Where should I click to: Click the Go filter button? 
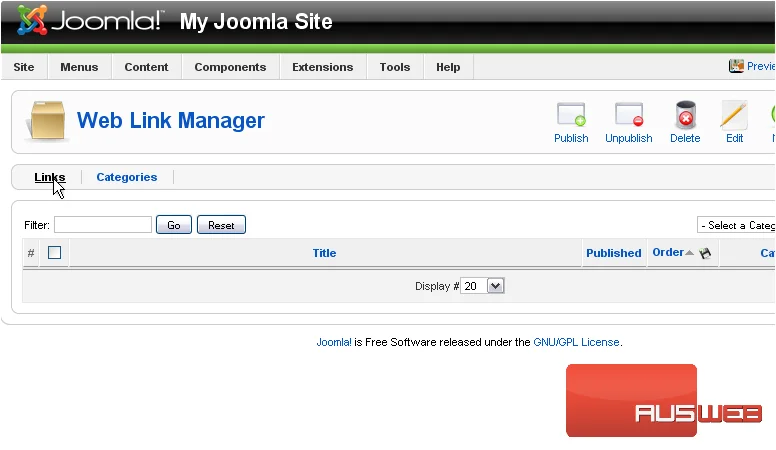point(174,225)
